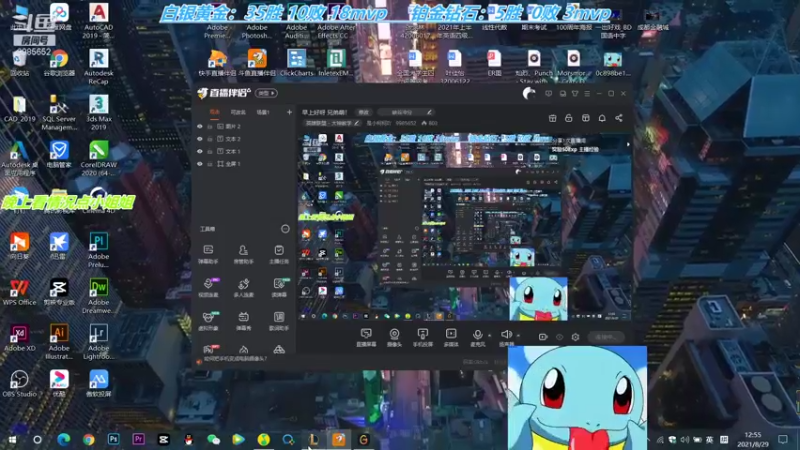Open Photoshop from the taskbar
The image size is (800, 450).
click(113, 439)
